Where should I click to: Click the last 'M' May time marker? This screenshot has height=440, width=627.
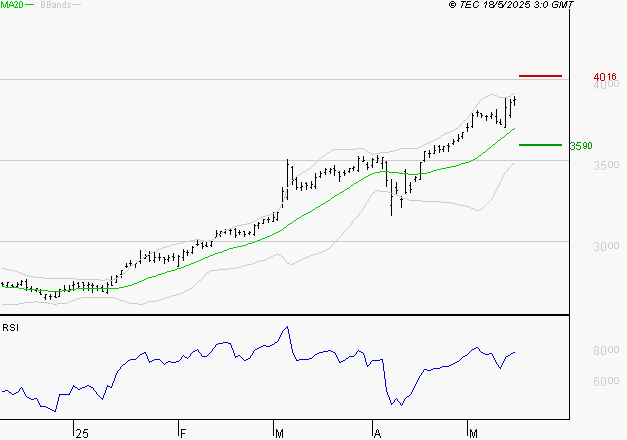pyautogui.click(x=473, y=433)
